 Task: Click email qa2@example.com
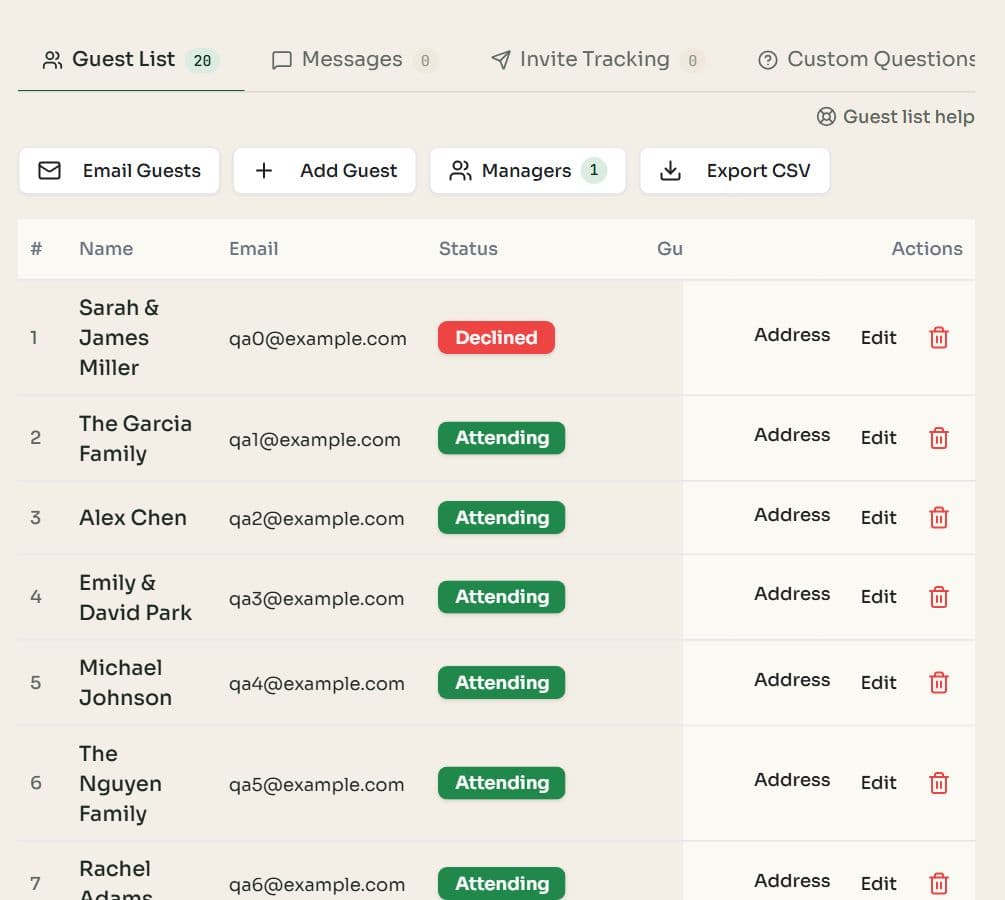[317, 519]
